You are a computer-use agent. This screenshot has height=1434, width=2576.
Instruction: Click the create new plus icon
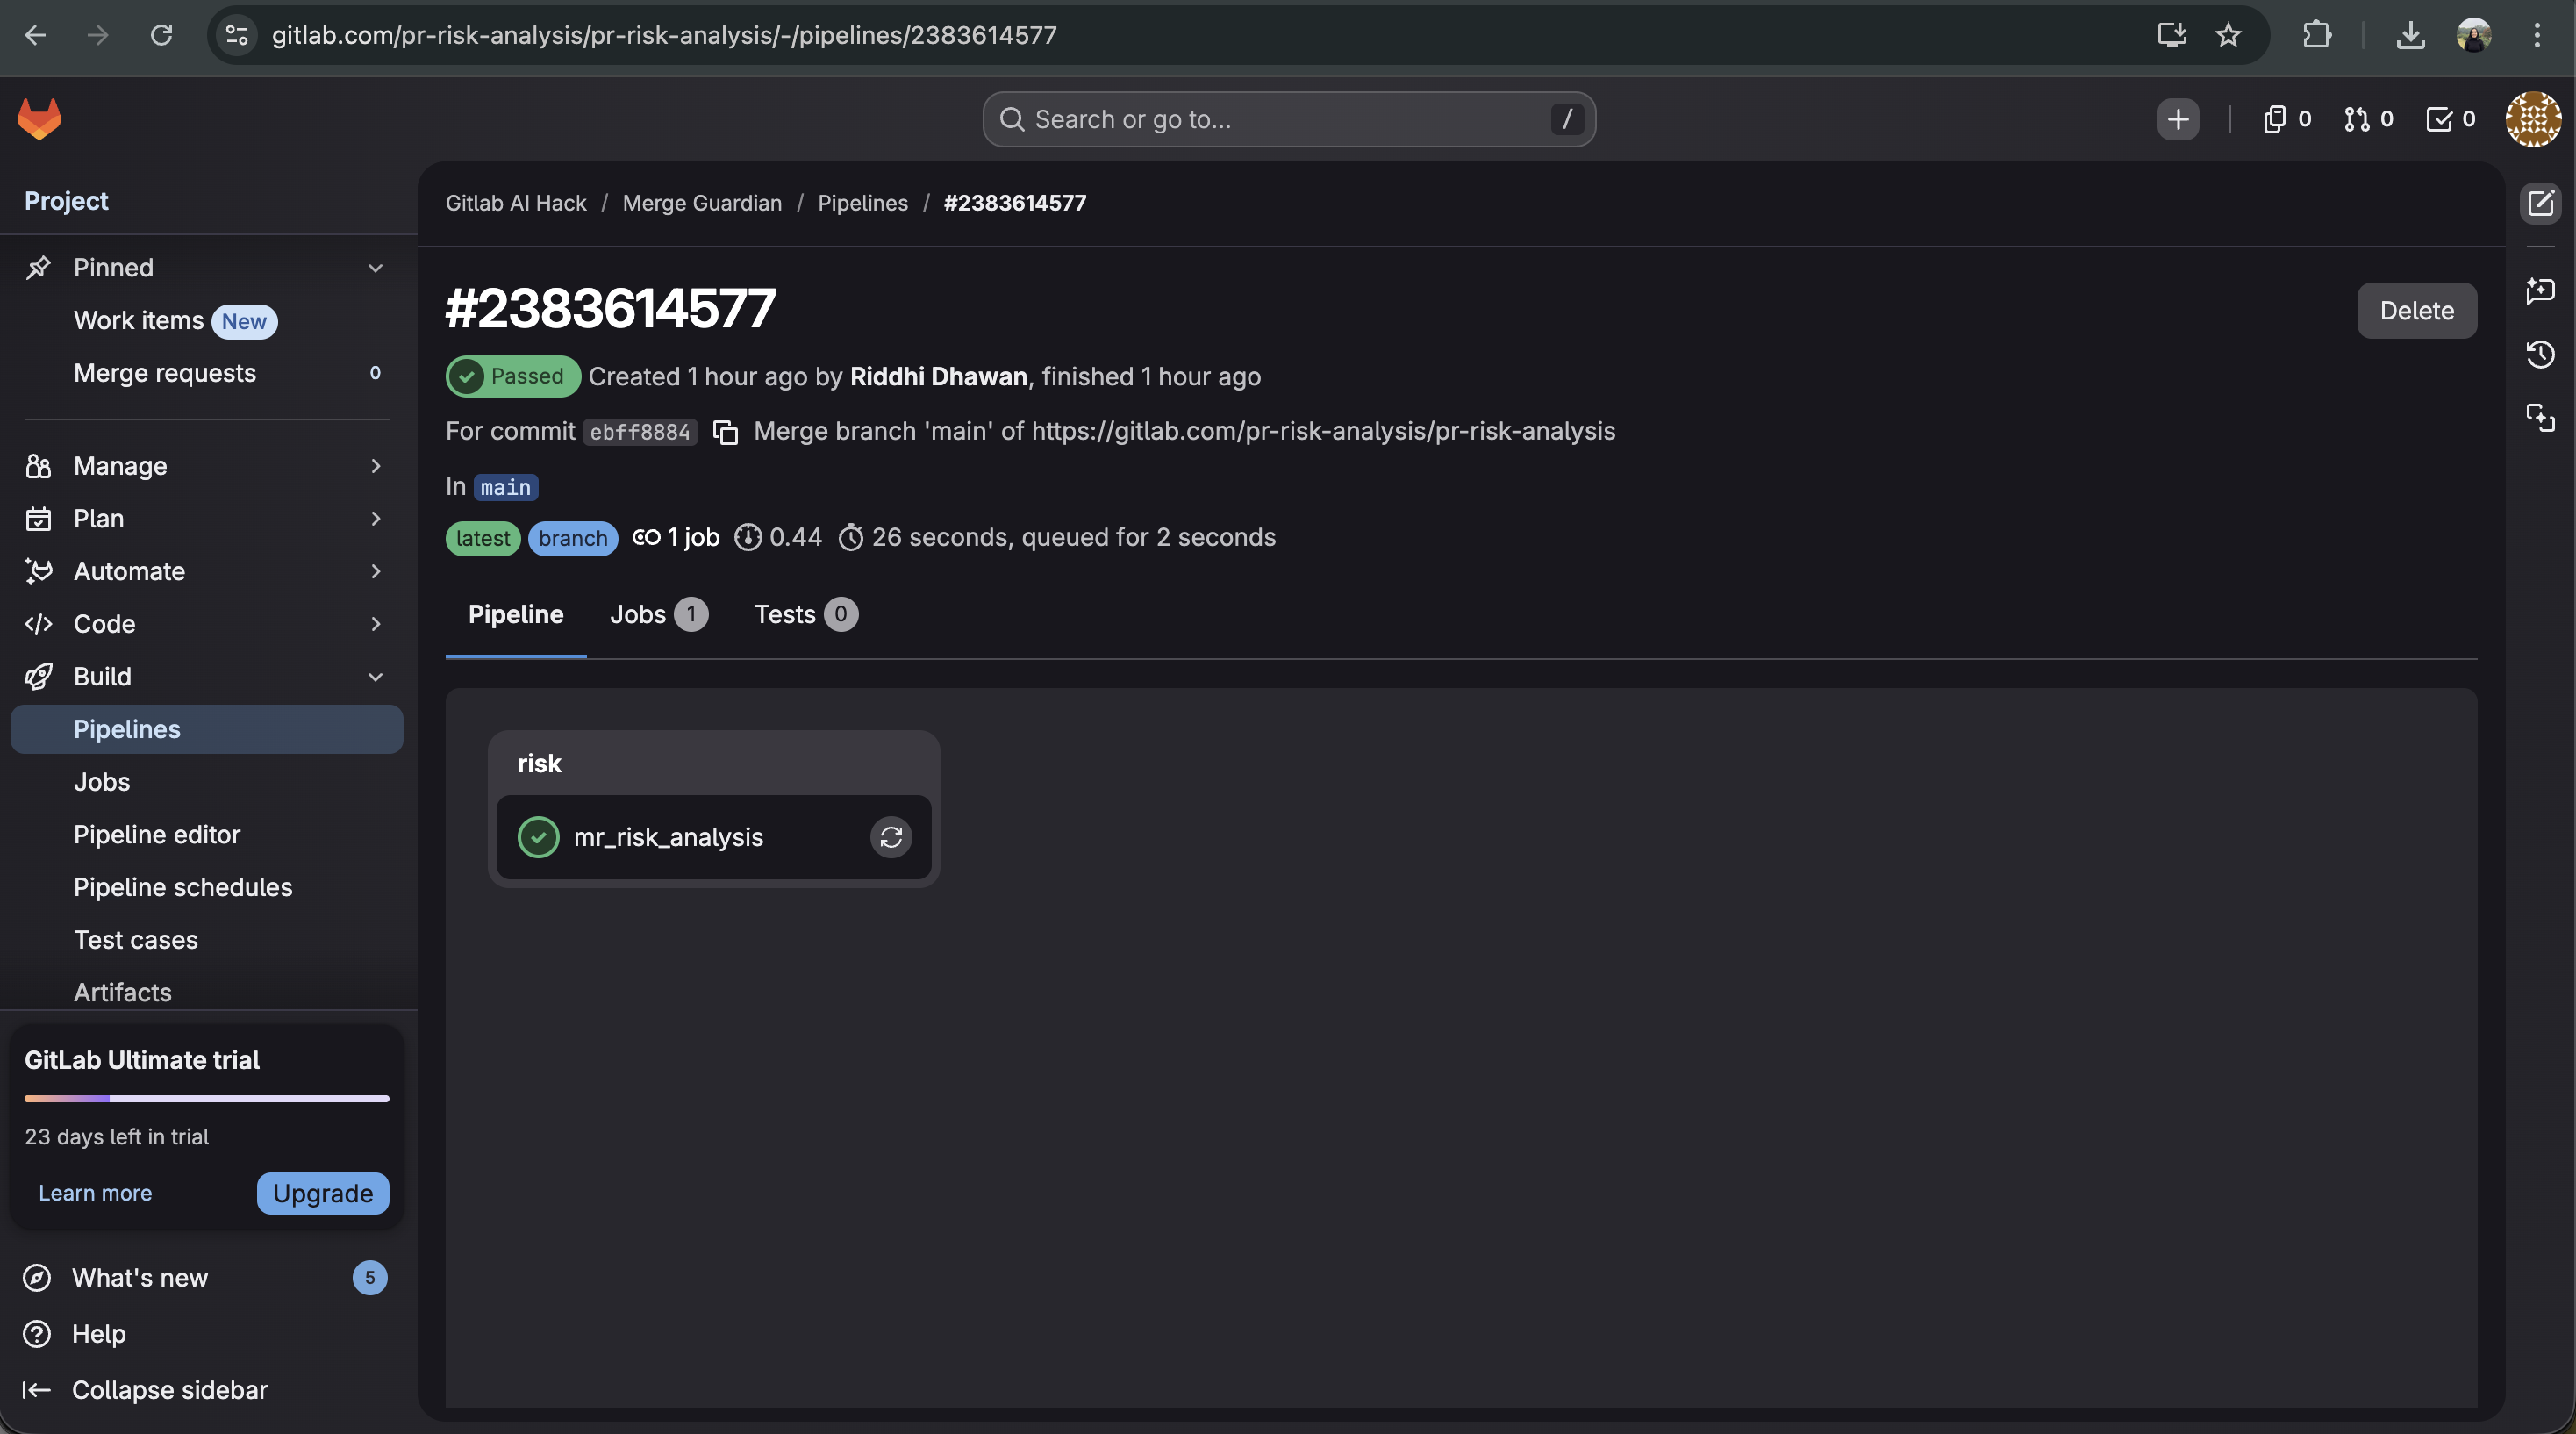(x=2177, y=120)
